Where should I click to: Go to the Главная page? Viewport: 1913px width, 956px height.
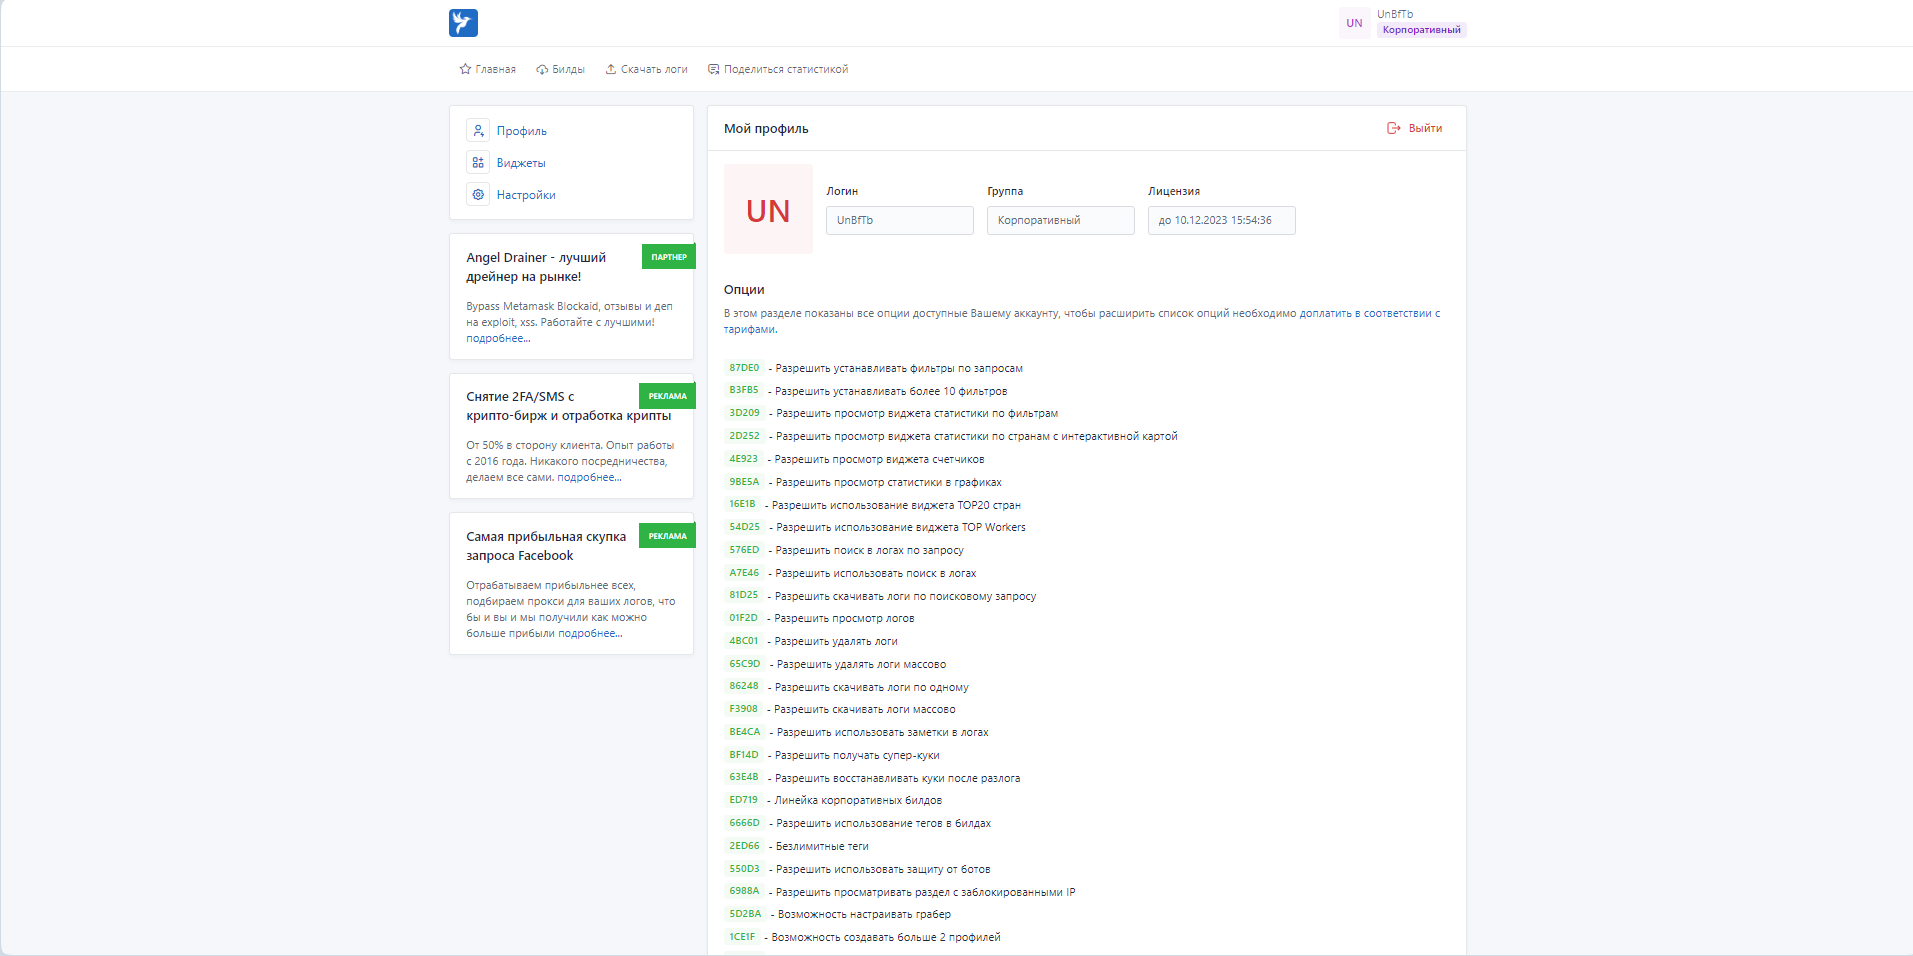point(487,69)
